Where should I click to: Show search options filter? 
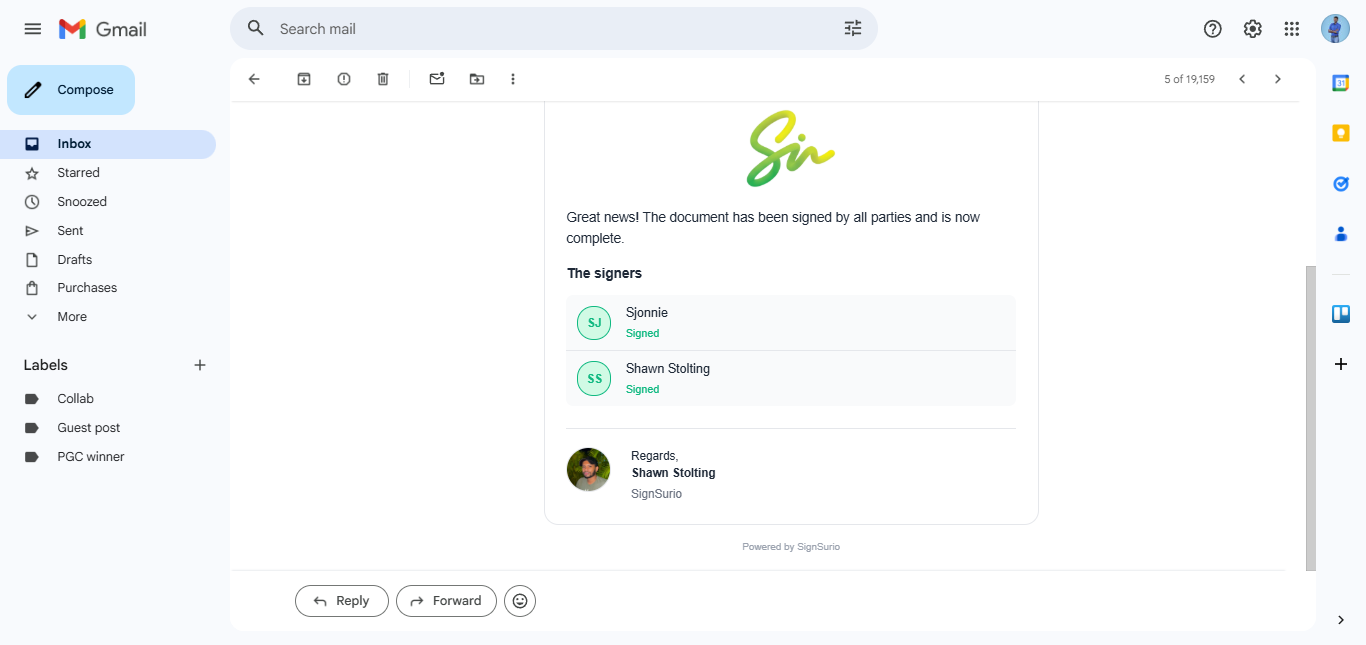point(853,29)
